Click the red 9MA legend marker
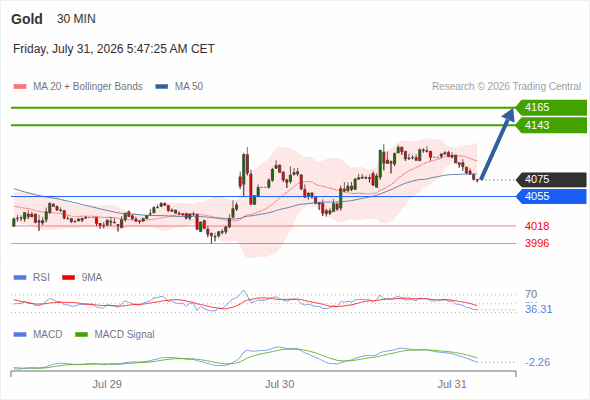The width and height of the screenshot is (590, 400). [68, 278]
